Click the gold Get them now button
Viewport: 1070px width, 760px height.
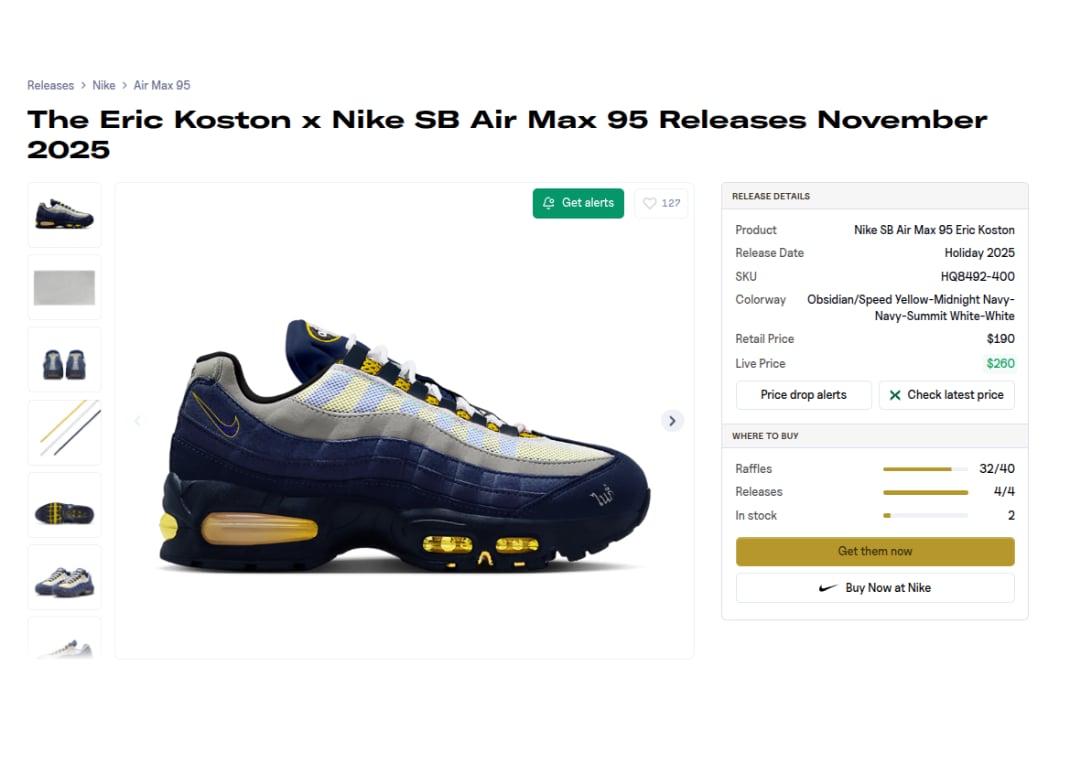[875, 551]
